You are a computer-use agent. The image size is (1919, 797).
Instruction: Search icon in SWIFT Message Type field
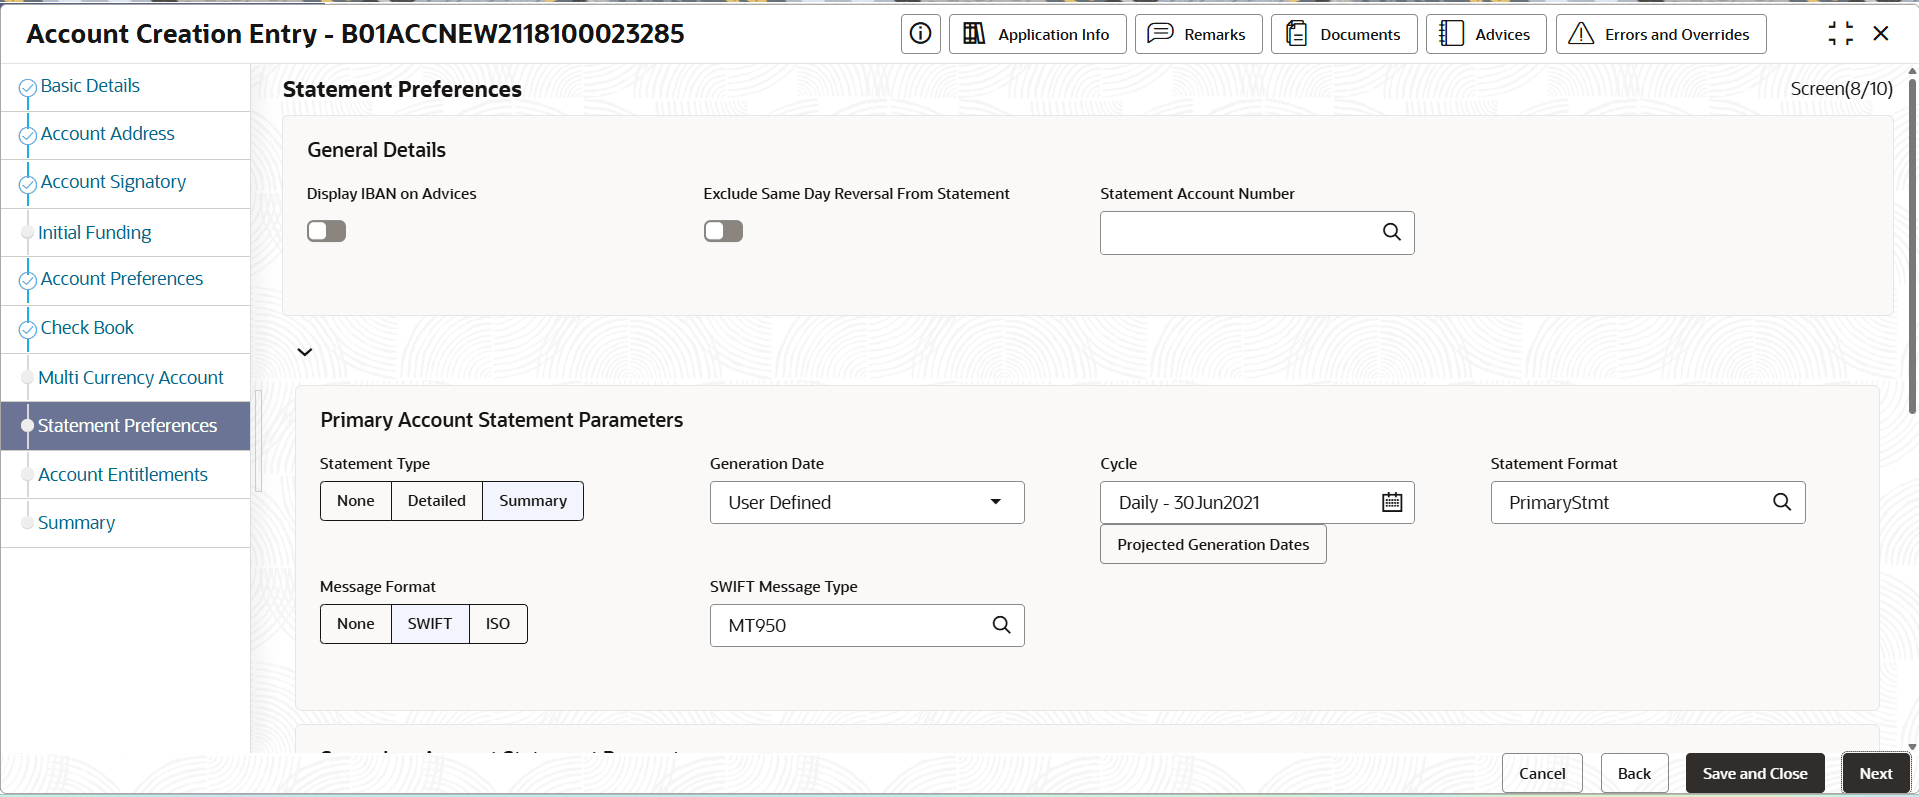[x=1001, y=625]
